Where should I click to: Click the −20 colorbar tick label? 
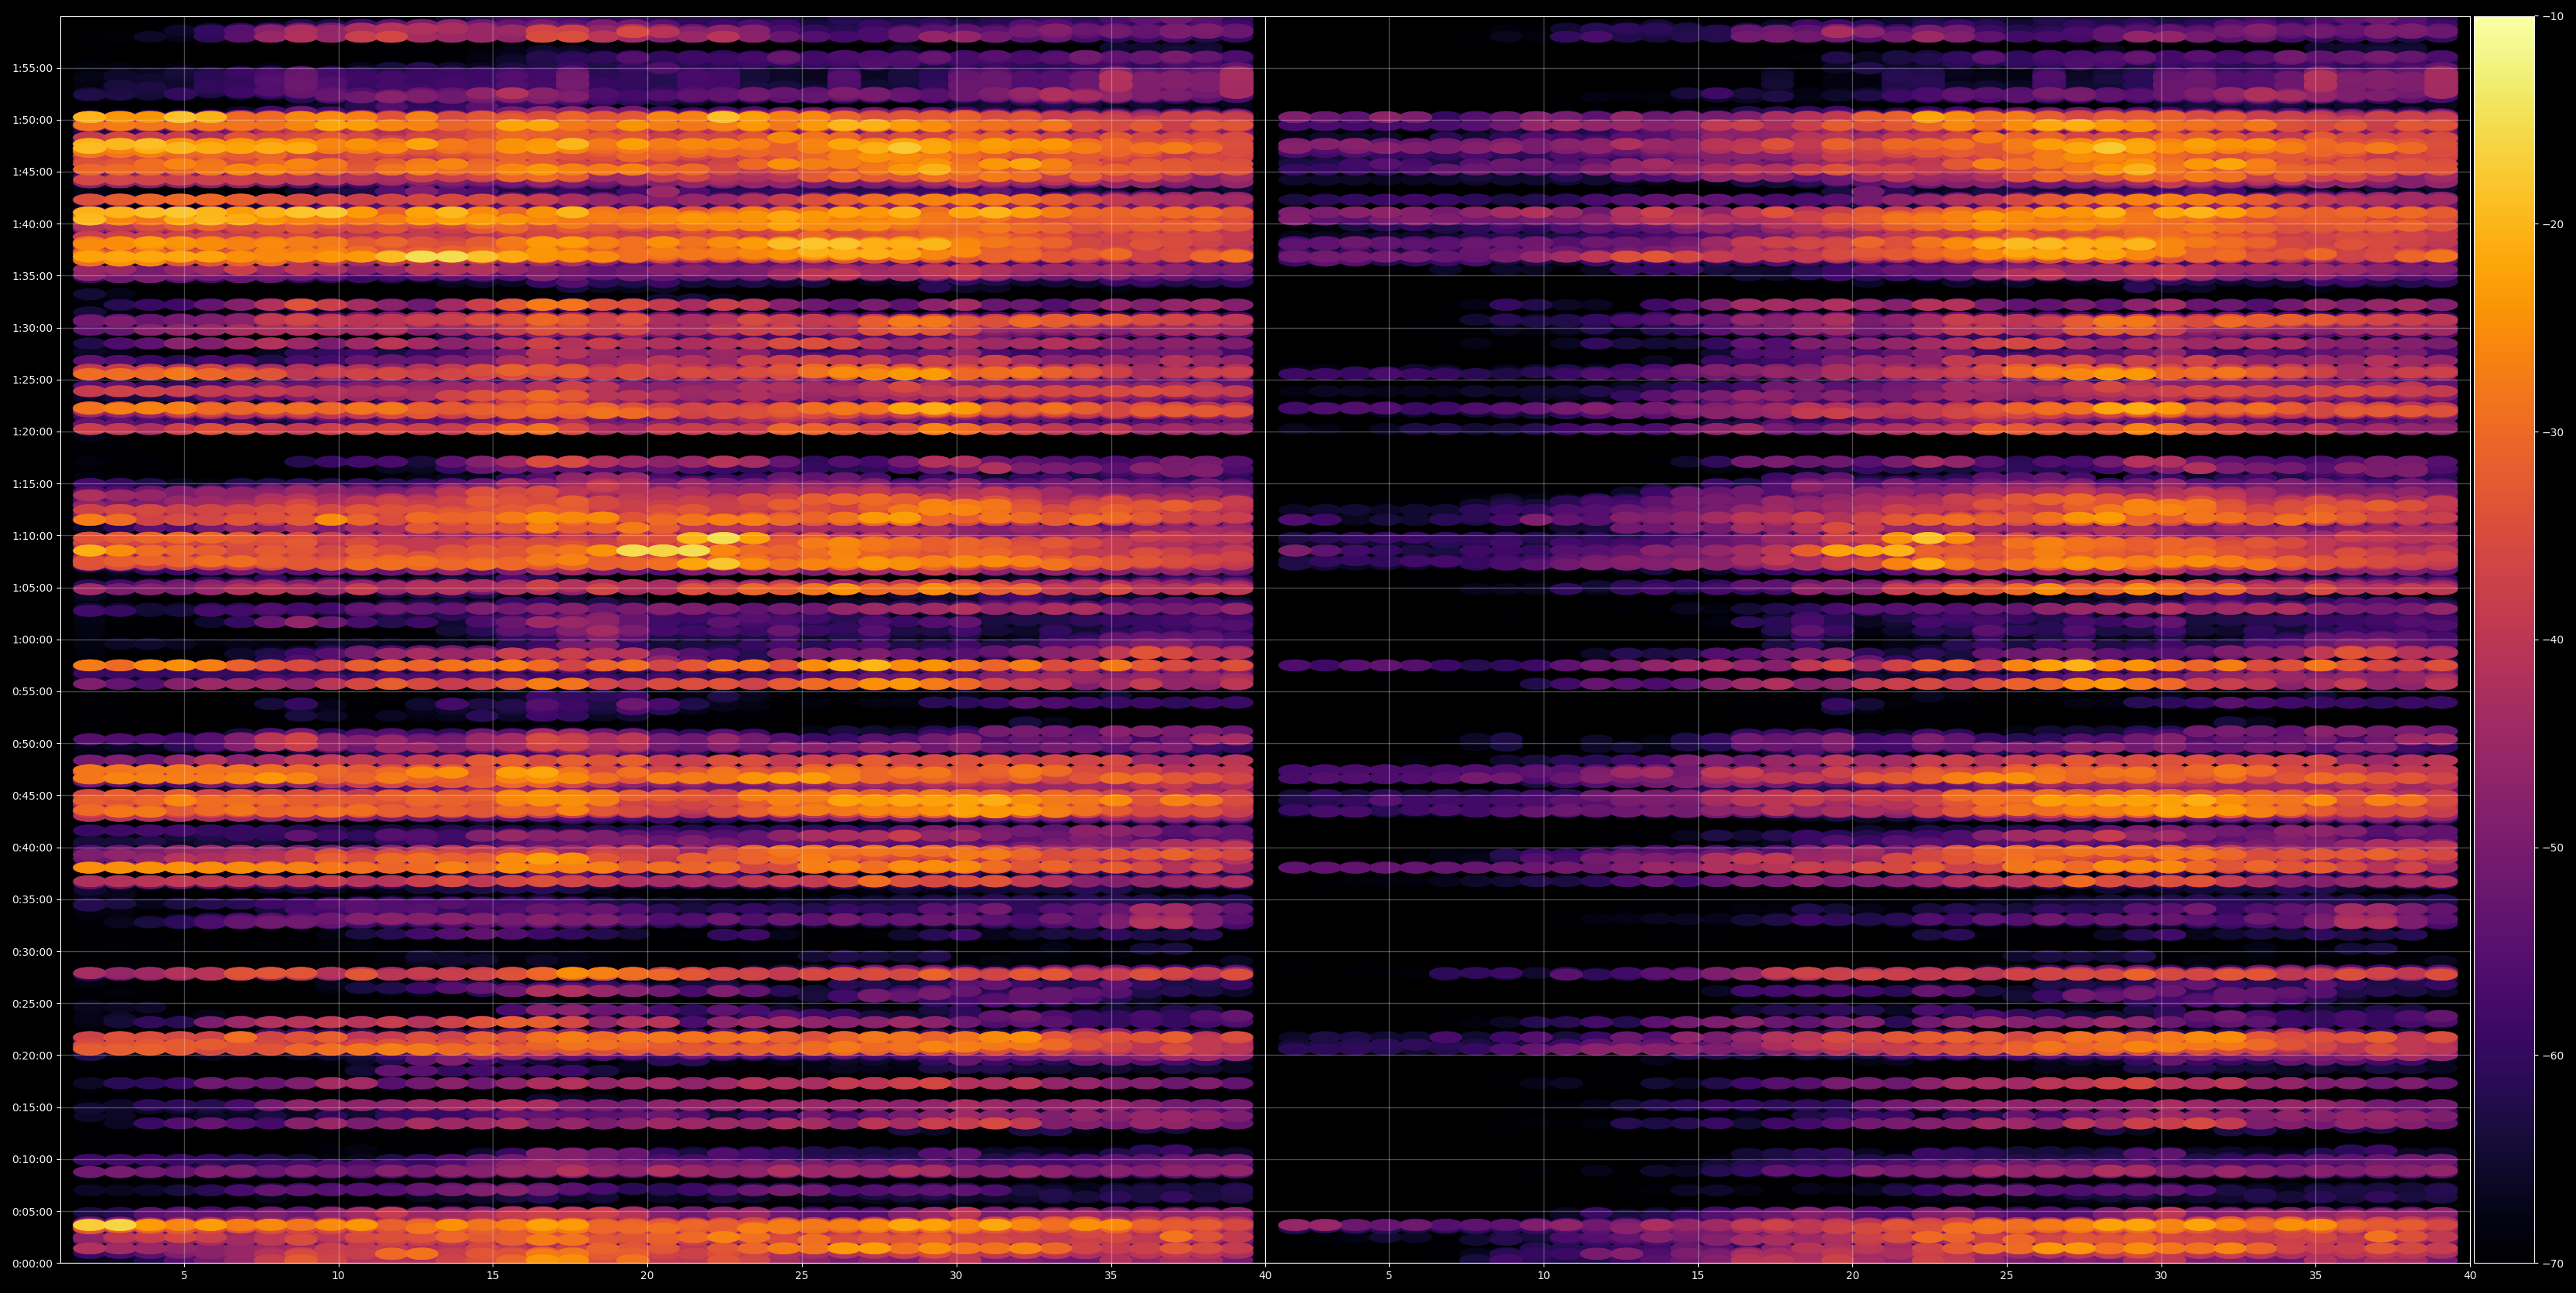pyautogui.click(x=2553, y=225)
